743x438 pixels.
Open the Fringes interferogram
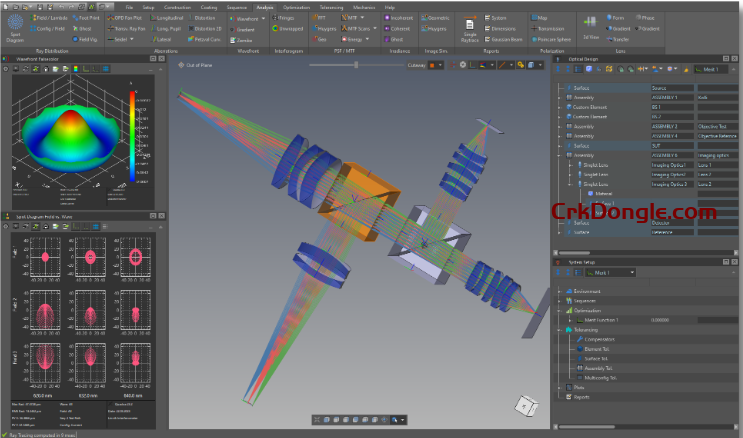[283, 18]
